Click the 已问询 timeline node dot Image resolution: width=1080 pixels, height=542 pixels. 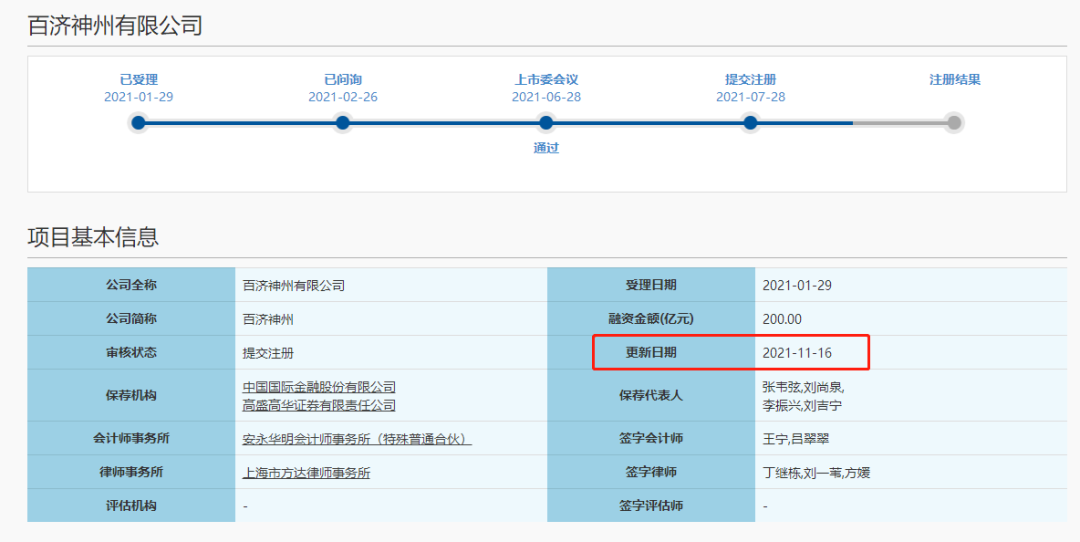(342, 123)
